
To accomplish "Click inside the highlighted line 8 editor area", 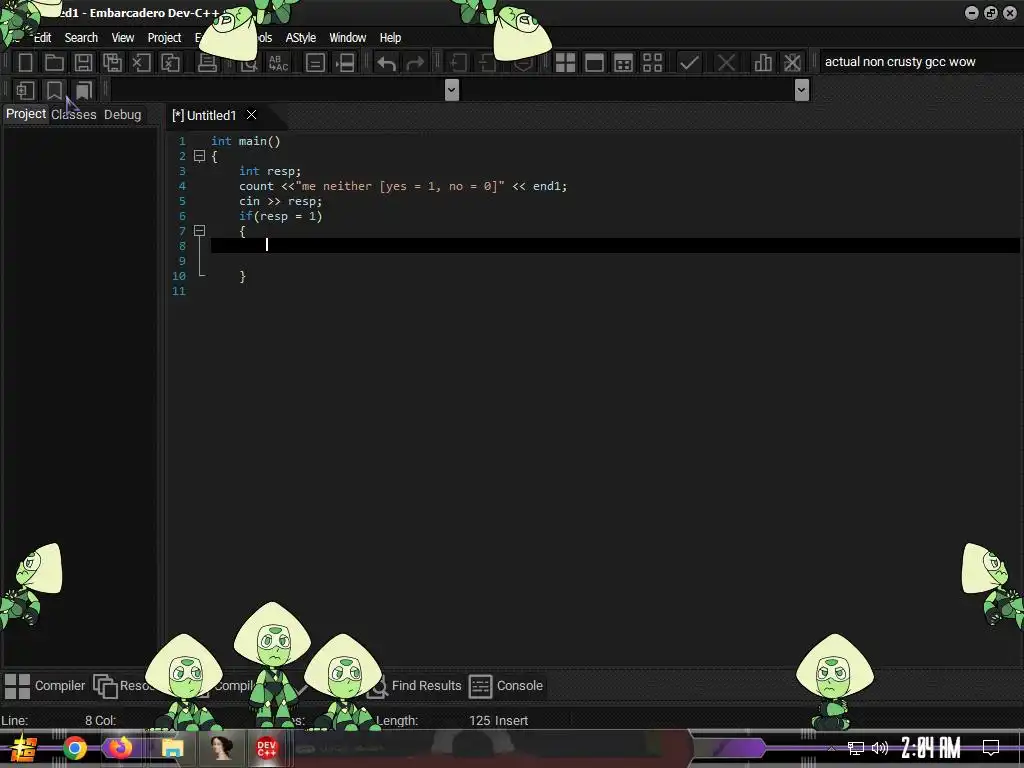I will pos(615,246).
